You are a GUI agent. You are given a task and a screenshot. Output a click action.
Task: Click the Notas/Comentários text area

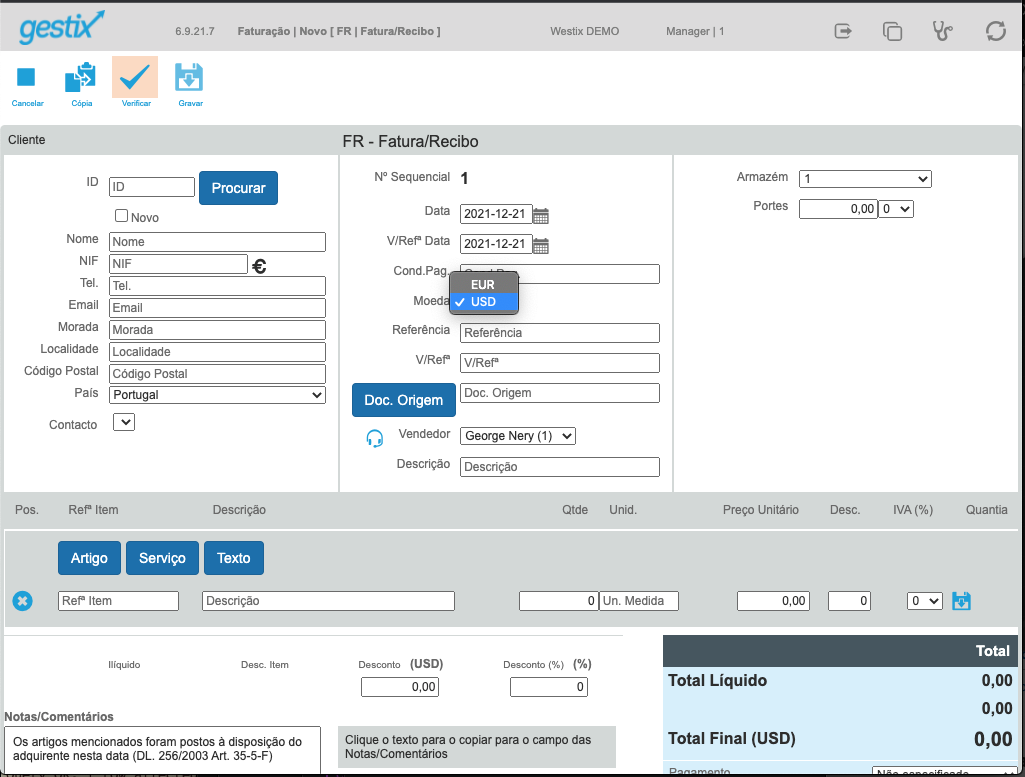point(162,750)
